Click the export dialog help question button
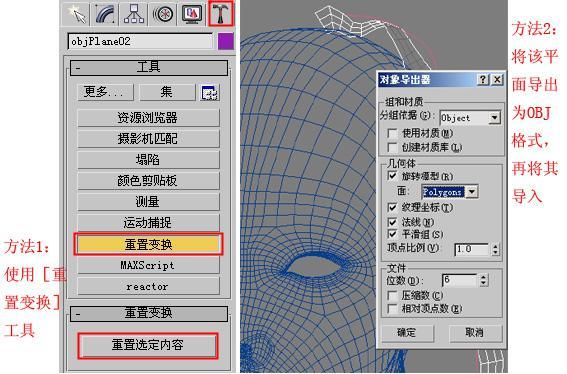The image size is (567, 374). (x=483, y=80)
